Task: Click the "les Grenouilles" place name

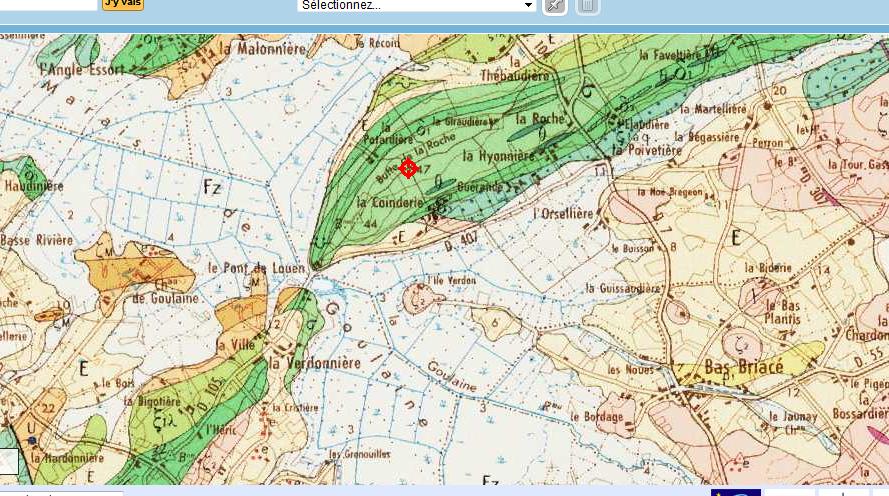Action: [359, 454]
